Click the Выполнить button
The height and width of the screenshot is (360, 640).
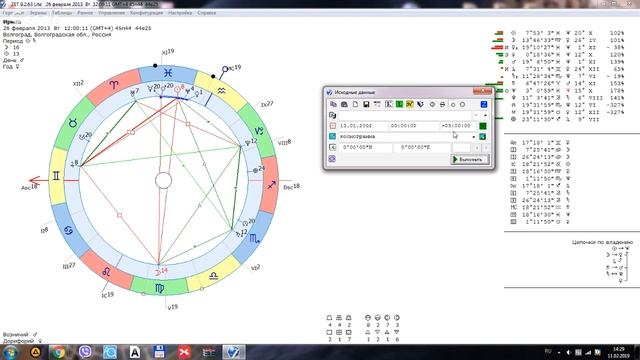click(469, 160)
